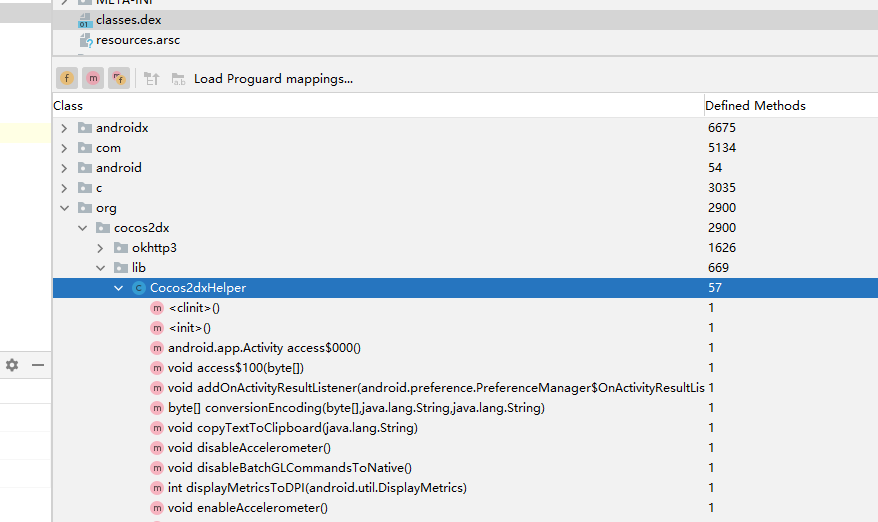The height and width of the screenshot is (522, 878).
Task: Click androidx method count 6675
Action: pyautogui.click(x=722, y=128)
